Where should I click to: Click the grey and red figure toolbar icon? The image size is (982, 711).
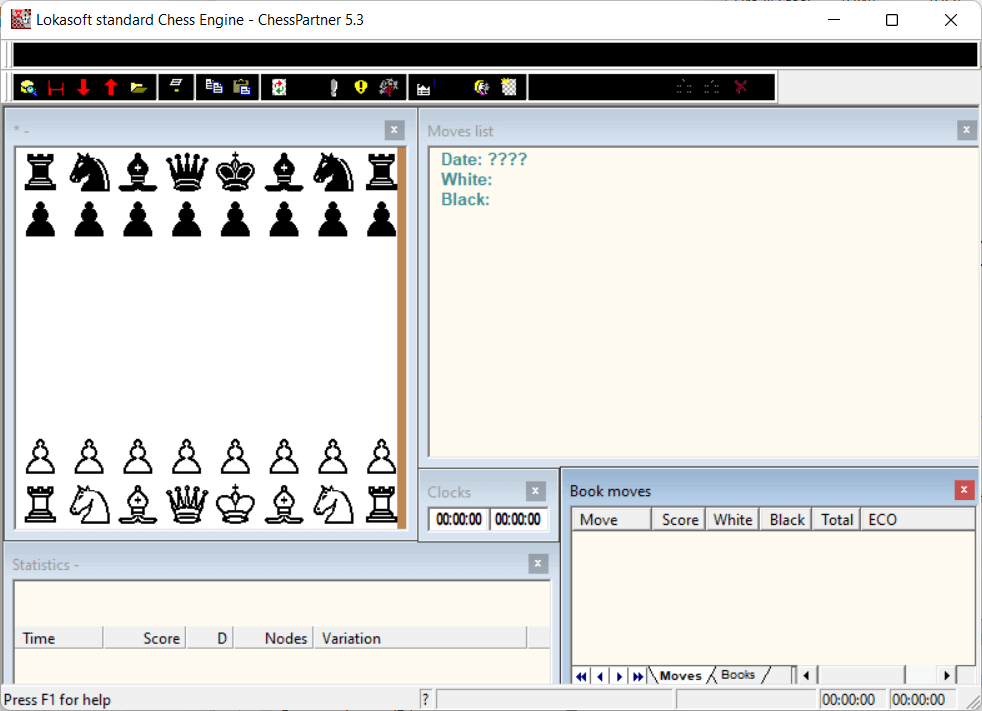(388, 87)
